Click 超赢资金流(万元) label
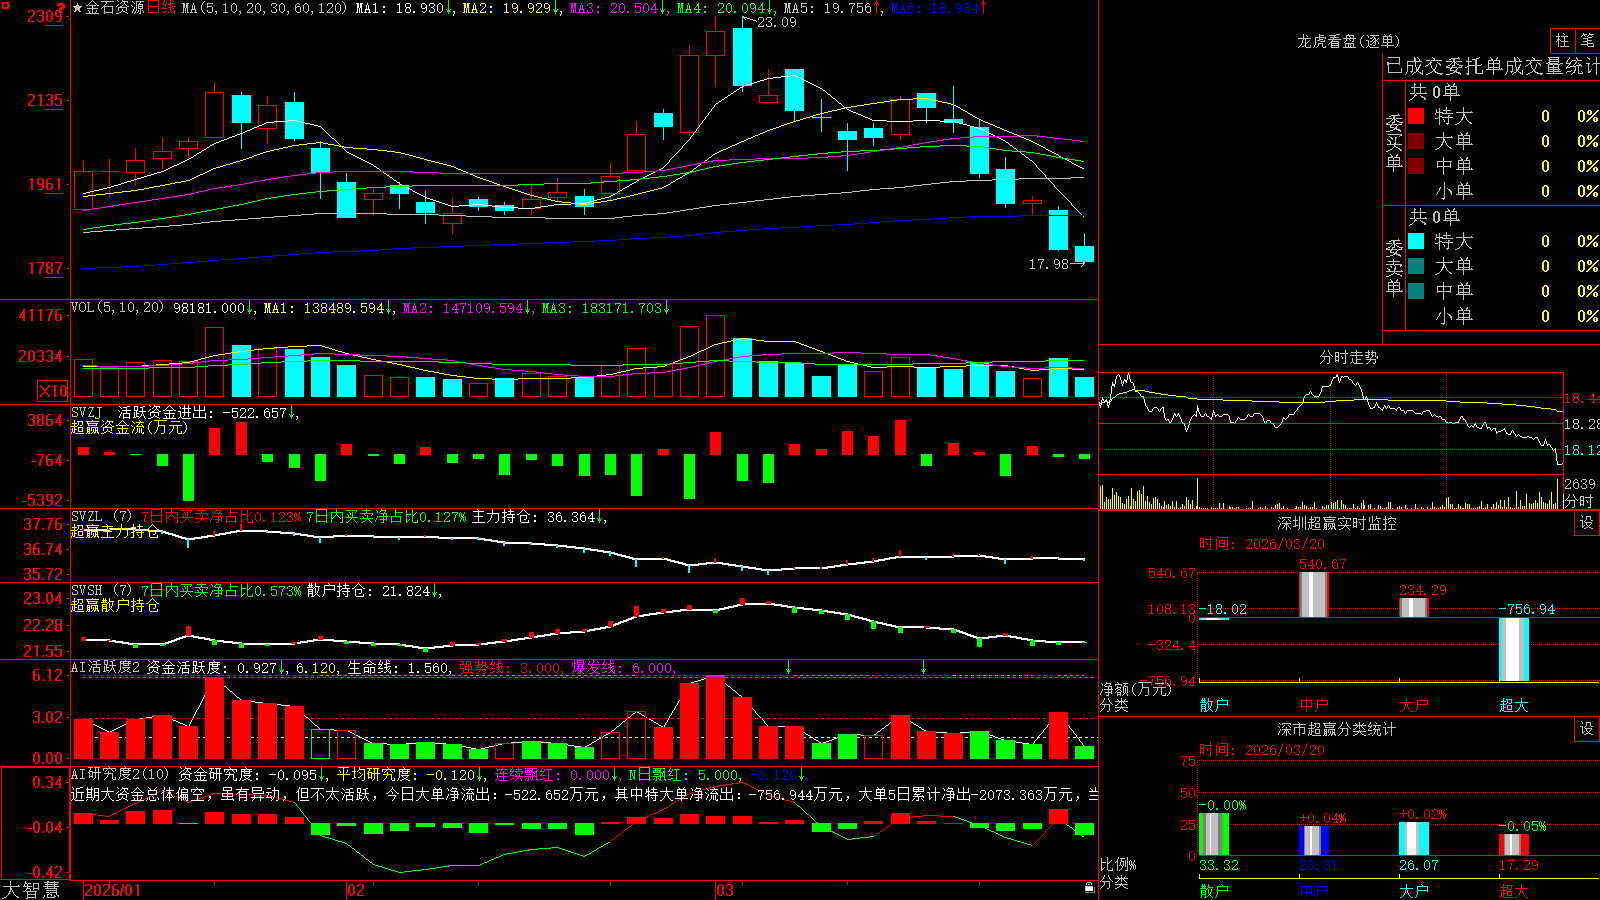 pyautogui.click(x=129, y=427)
